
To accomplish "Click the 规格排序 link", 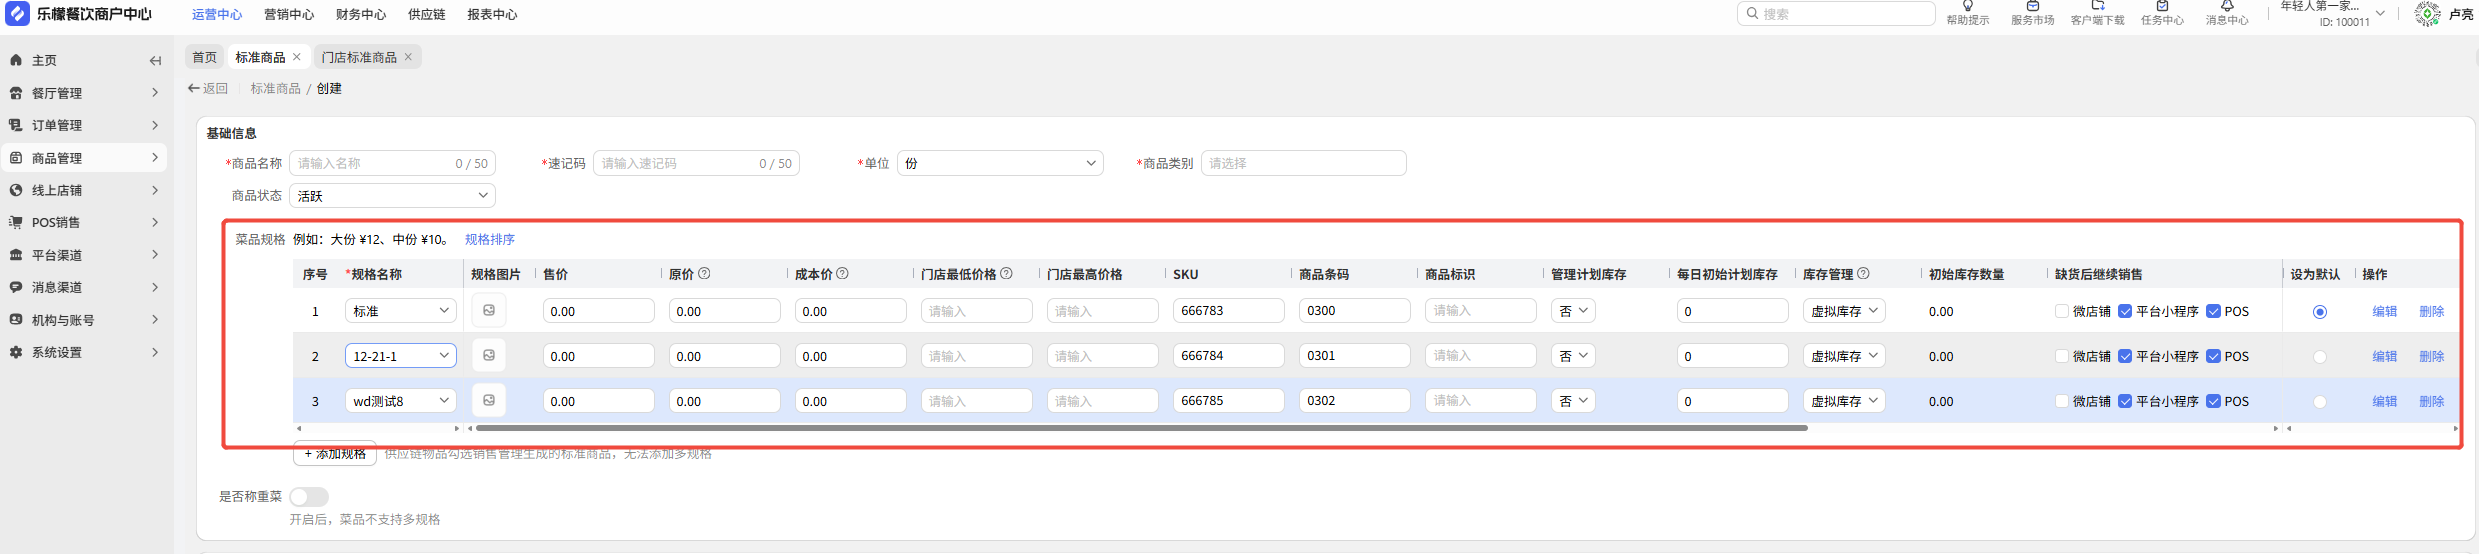I will [x=490, y=239].
